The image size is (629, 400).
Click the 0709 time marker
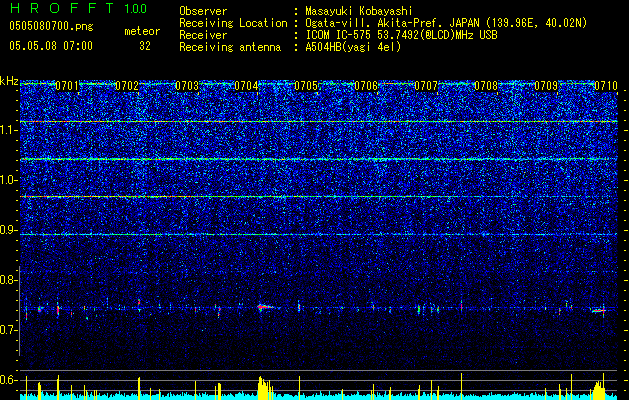(x=546, y=86)
